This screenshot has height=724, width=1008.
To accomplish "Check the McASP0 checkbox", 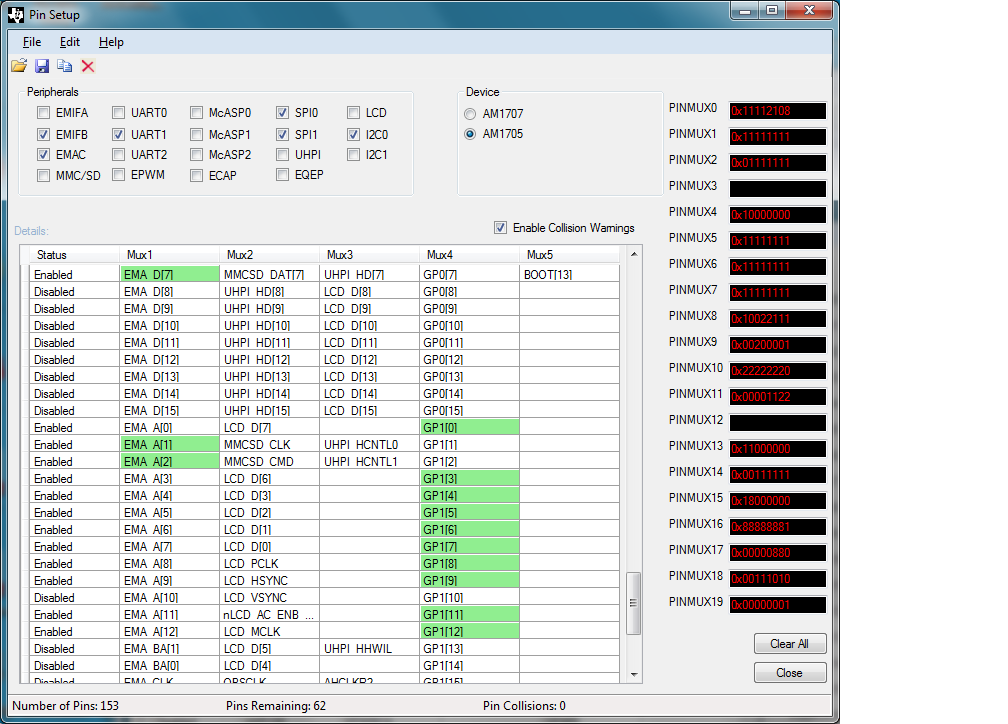I will (x=197, y=113).
